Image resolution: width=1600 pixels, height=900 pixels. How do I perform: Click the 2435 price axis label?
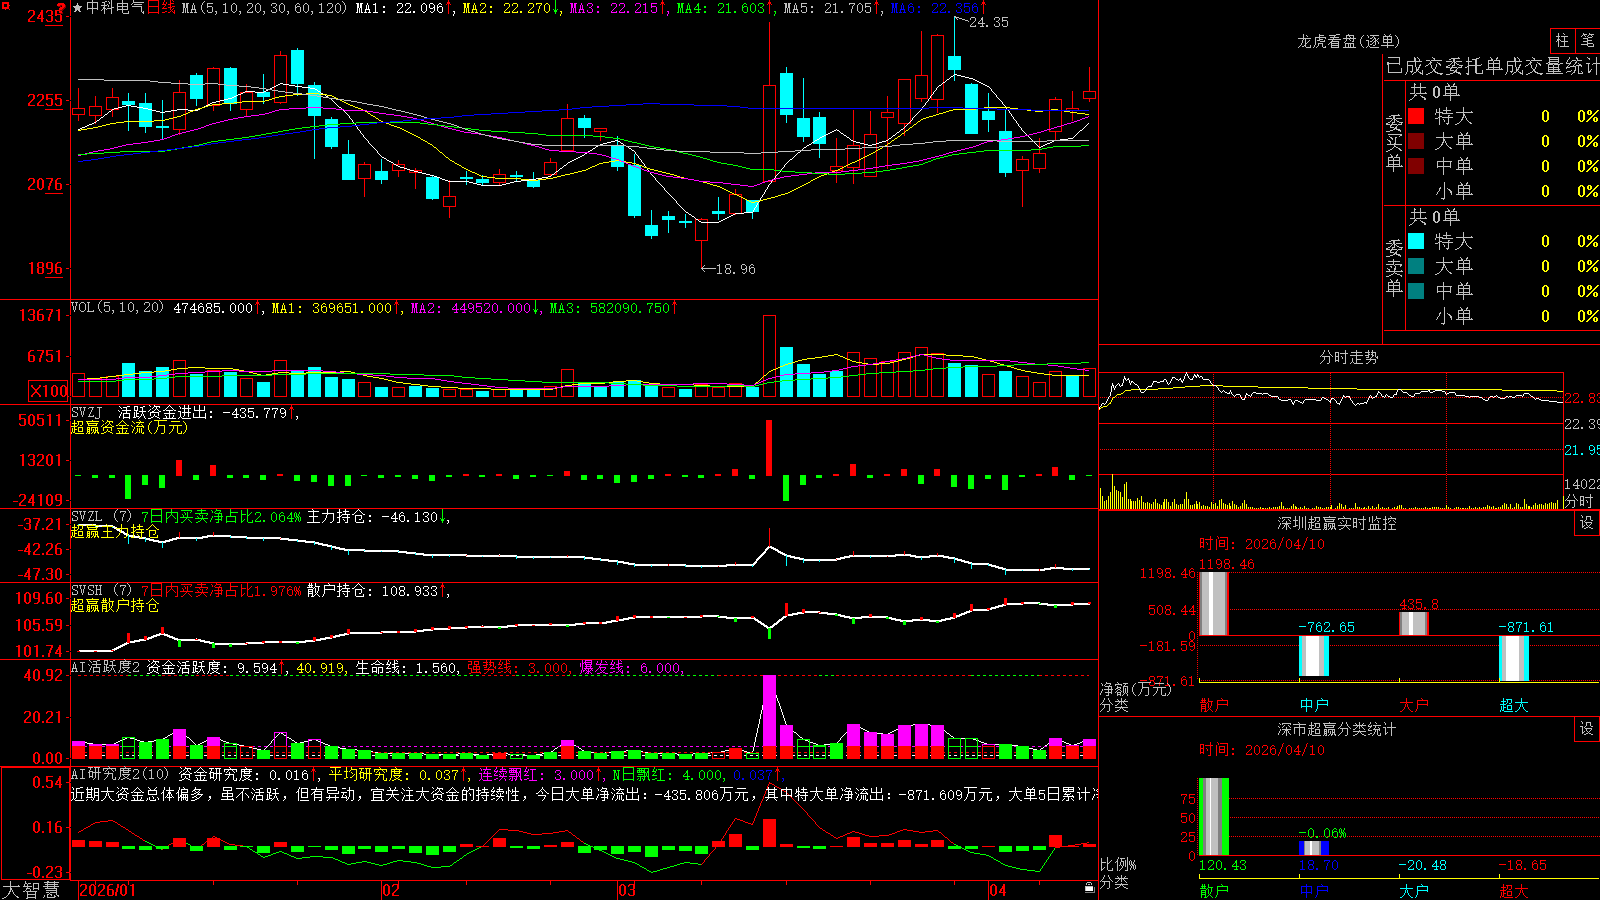coord(44,16)
